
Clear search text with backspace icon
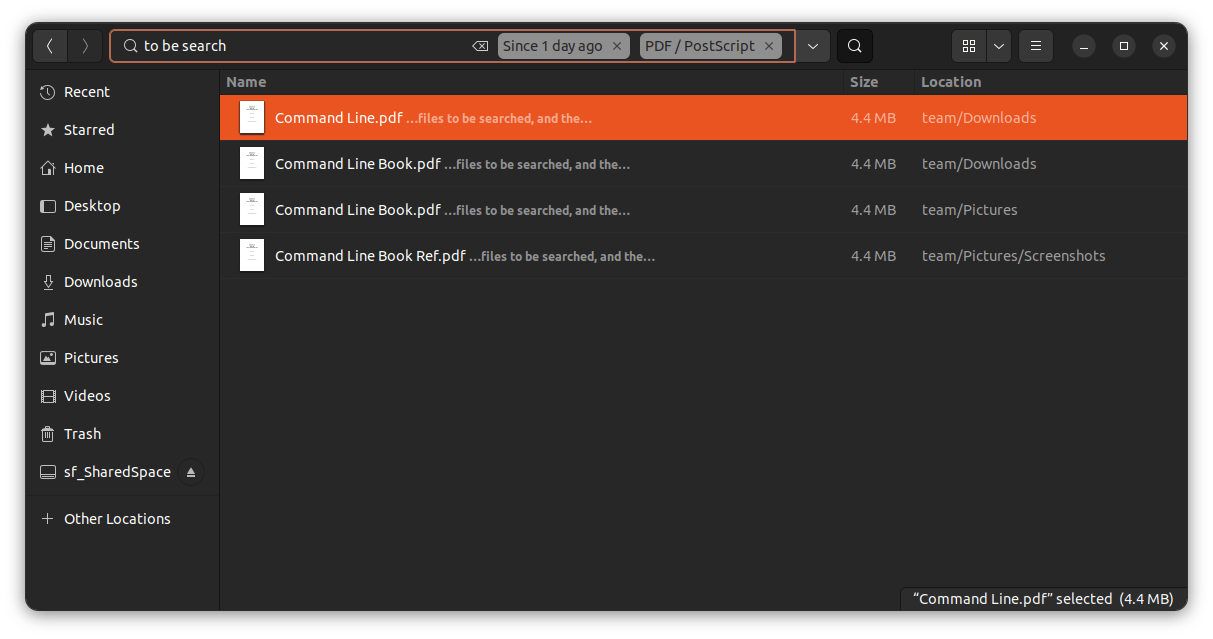[480, 46]
